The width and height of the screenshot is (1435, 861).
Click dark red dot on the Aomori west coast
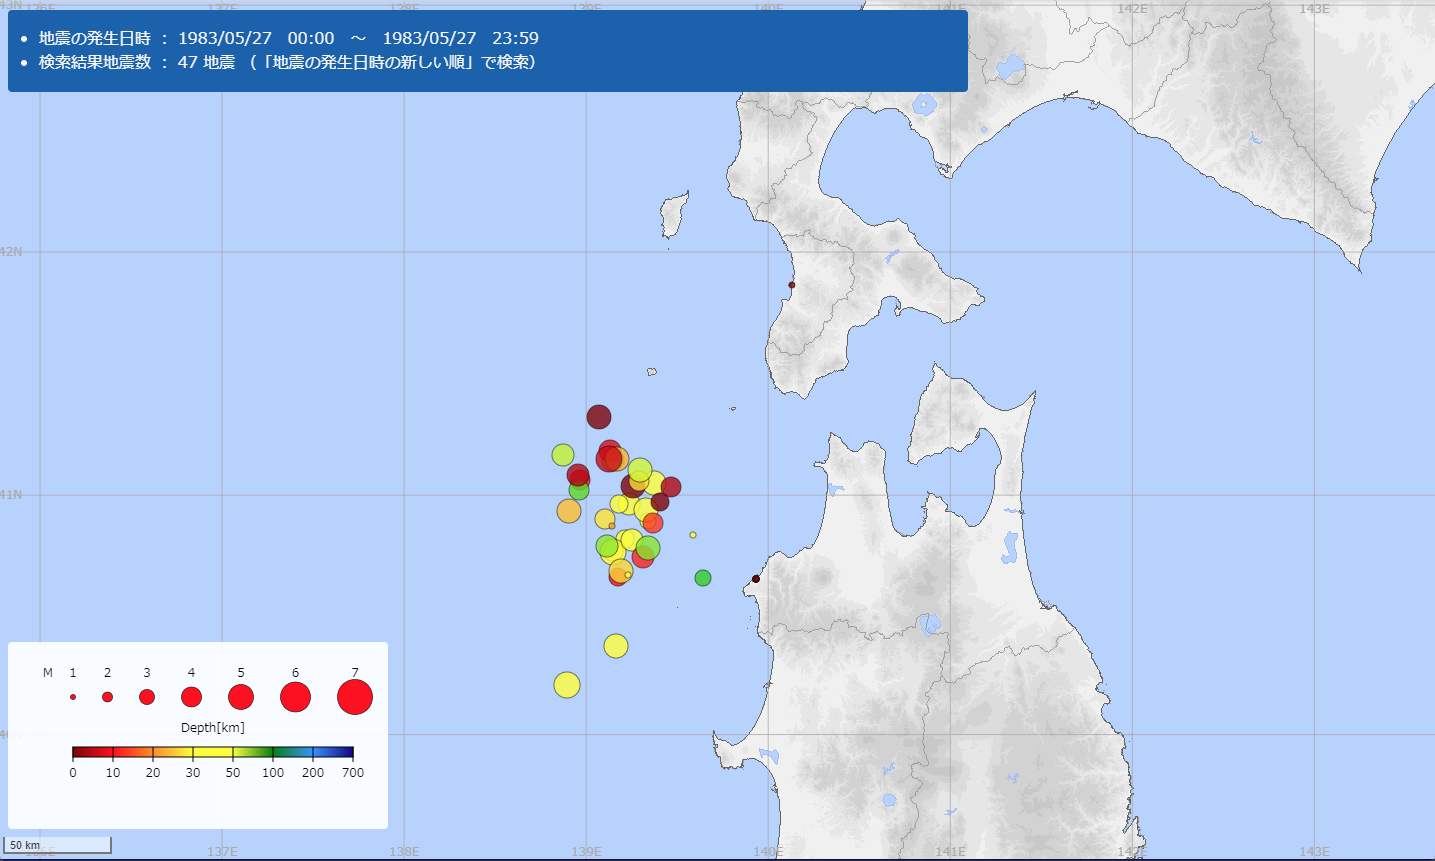click(x=756, y=579)
